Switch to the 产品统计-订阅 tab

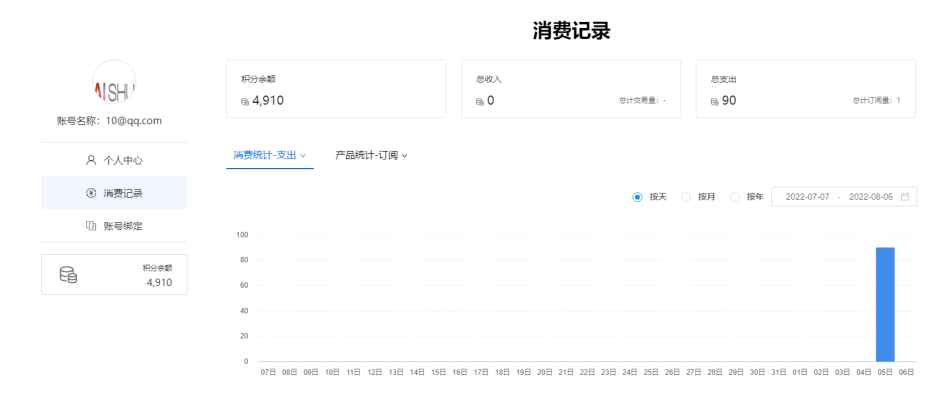pyautogui.click(x=371, y=156)
